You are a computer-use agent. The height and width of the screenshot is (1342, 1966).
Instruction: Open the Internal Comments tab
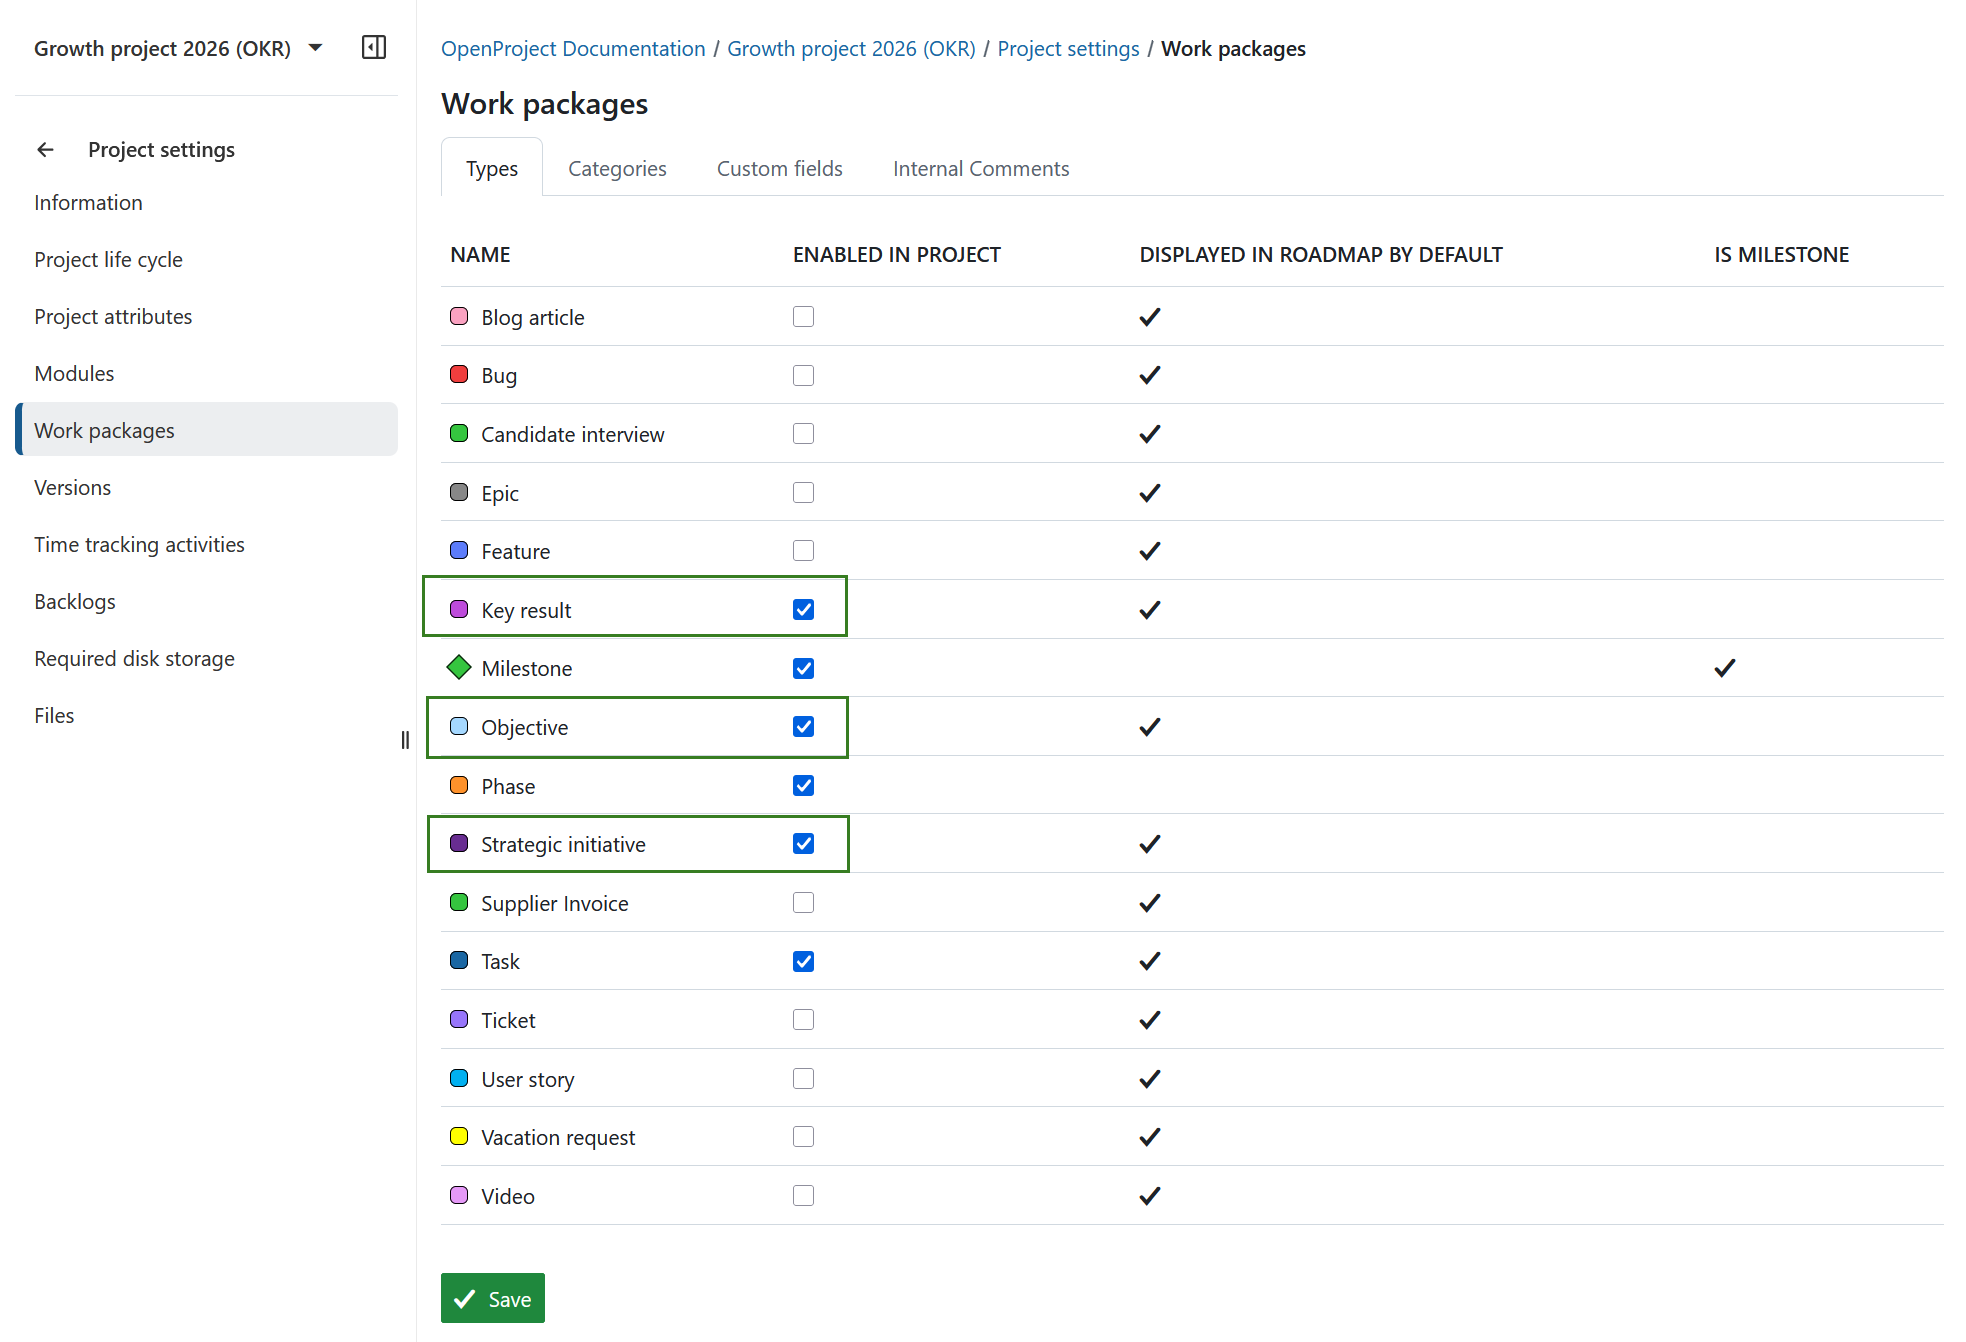(x=980, y=168)
